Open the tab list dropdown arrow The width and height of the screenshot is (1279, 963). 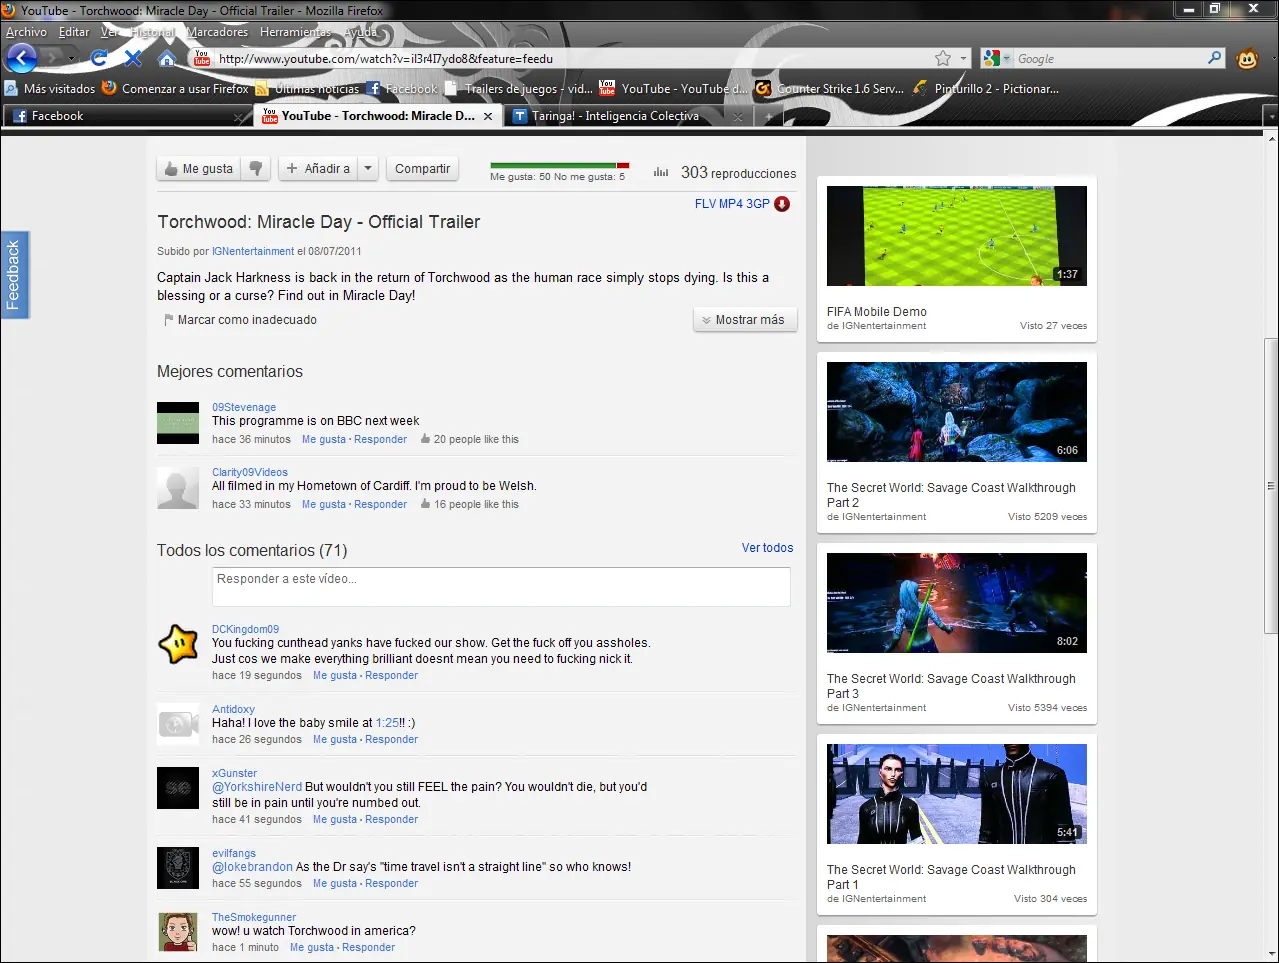[x=1270, y=117]
